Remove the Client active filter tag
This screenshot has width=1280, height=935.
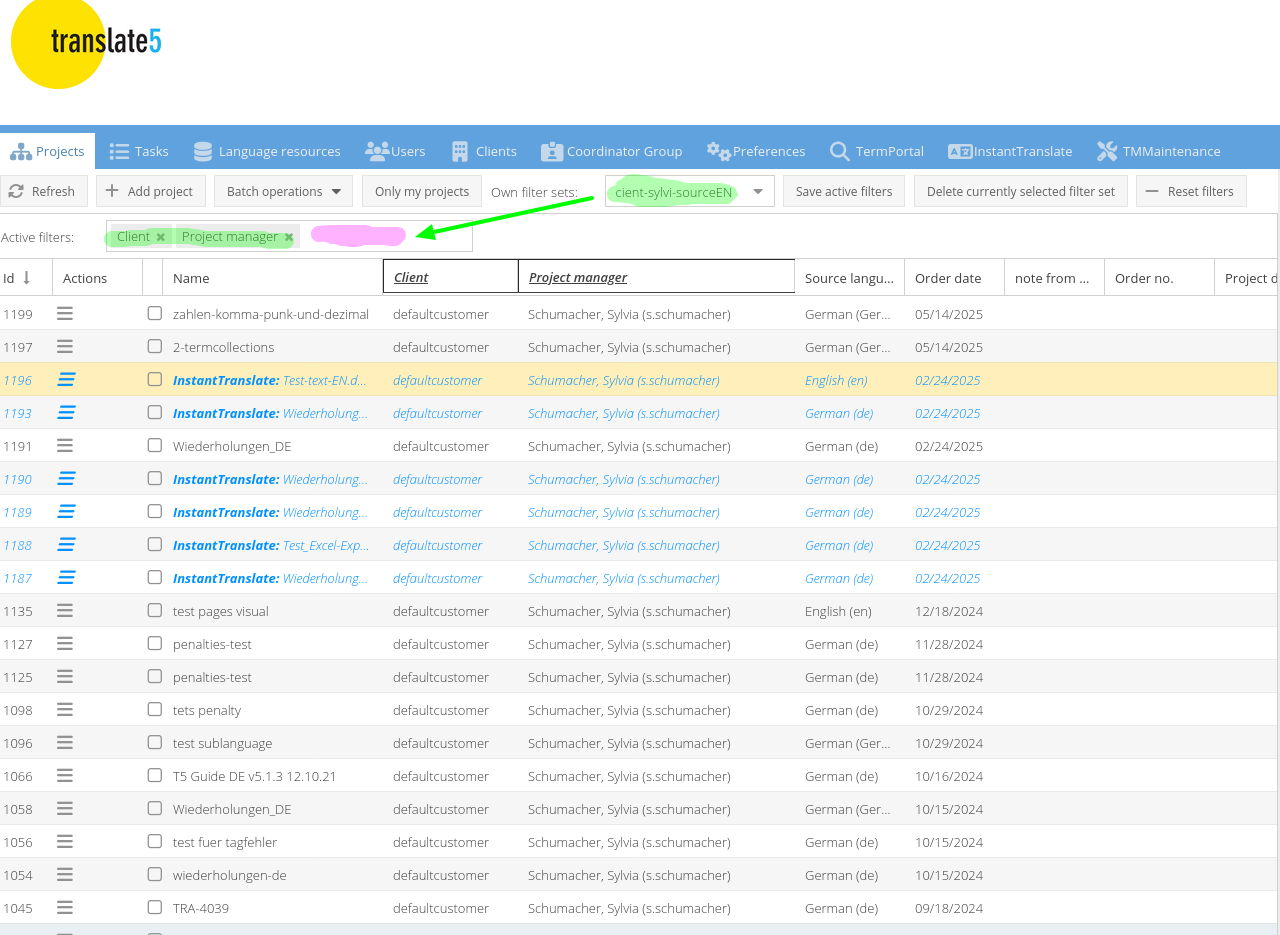point(160,237)
